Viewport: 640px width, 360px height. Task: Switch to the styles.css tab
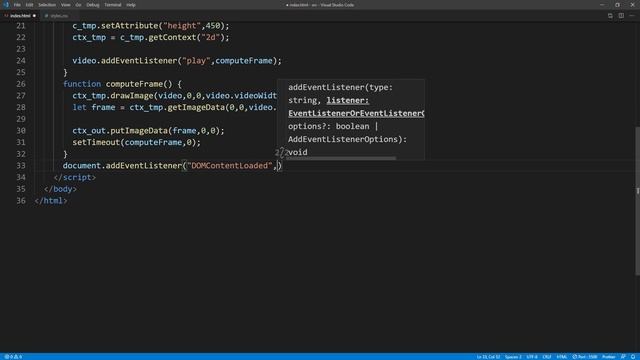click(x=59, y=16)
